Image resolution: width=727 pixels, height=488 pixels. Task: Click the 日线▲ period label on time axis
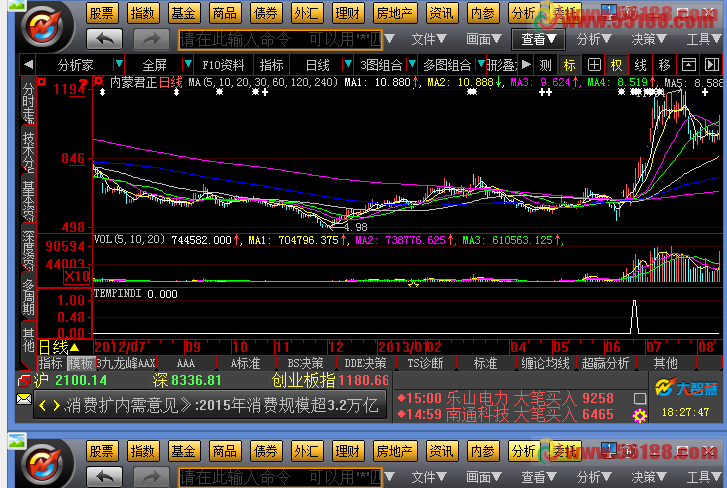point(59,347)
